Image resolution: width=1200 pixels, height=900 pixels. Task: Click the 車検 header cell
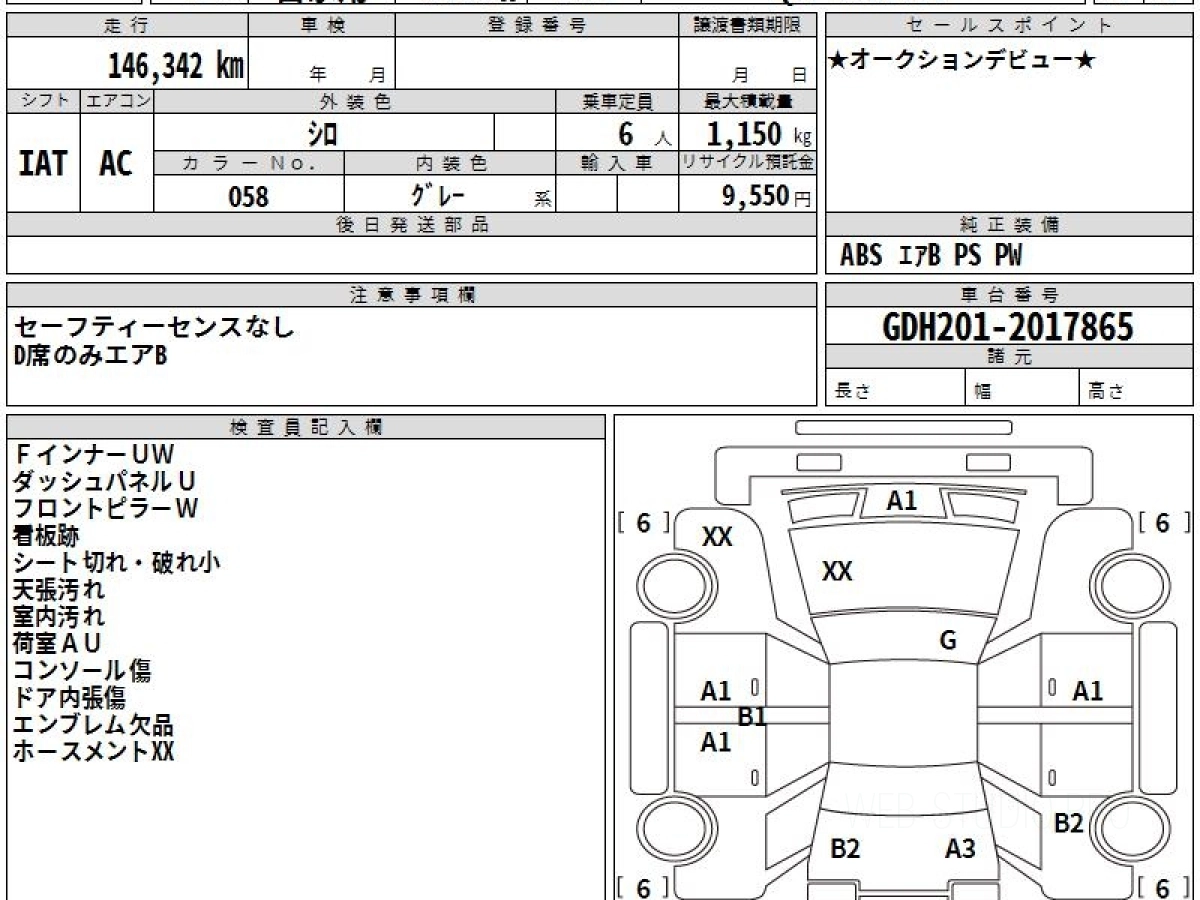[x=321, y=25]
